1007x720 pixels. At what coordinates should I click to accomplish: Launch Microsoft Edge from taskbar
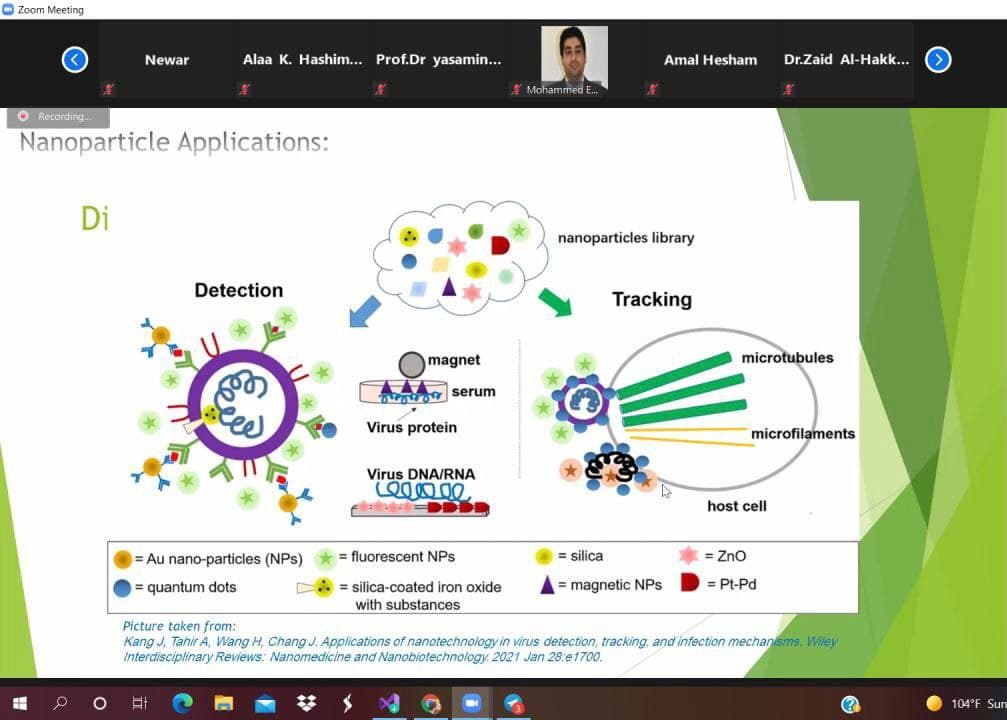point(182,704)
